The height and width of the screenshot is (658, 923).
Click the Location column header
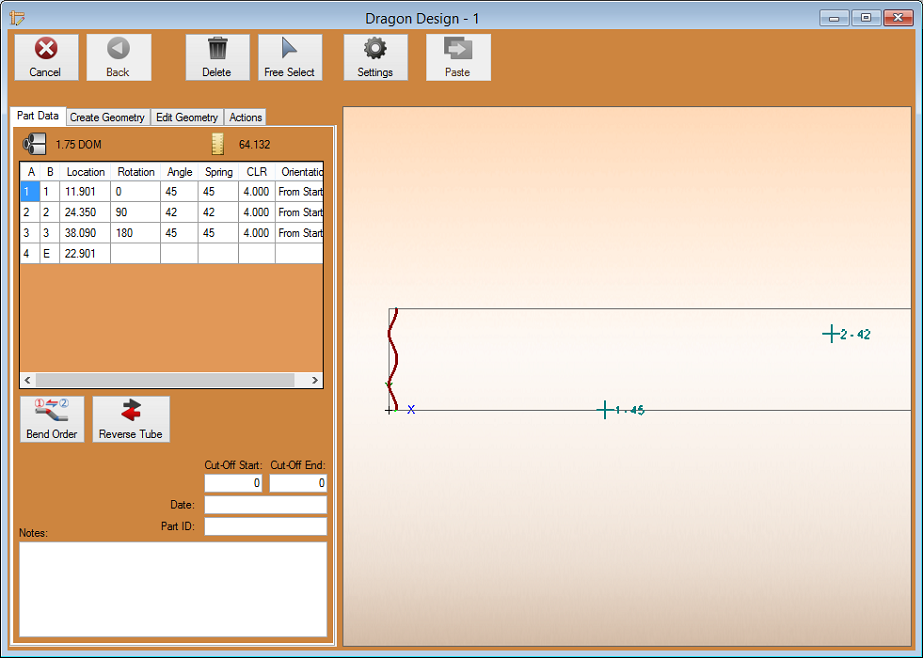(x=85, y=172)
